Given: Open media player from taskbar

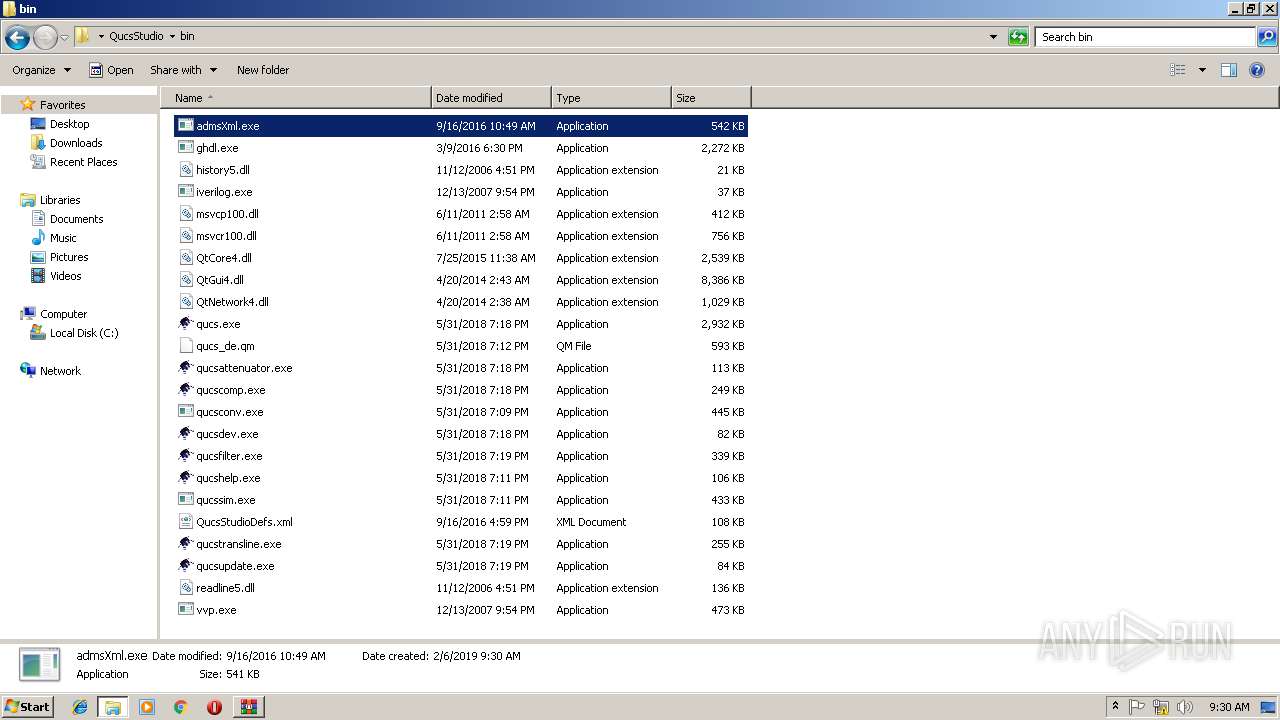Looking at the screenshot, I should click(x=147, y=707).
